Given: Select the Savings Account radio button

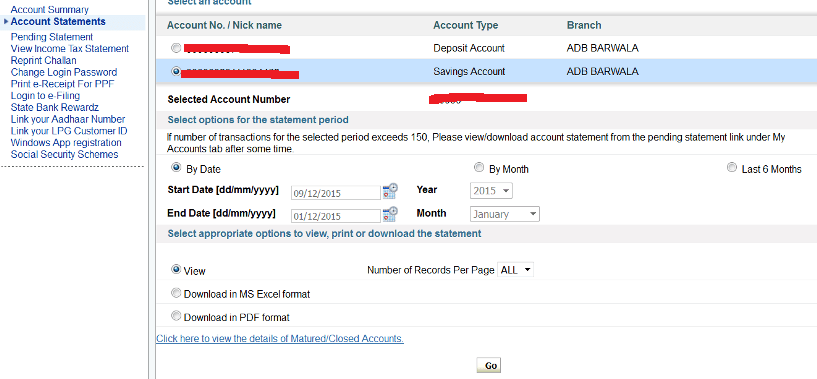Looking at the screenshot, I should click(x=176, y=71).
